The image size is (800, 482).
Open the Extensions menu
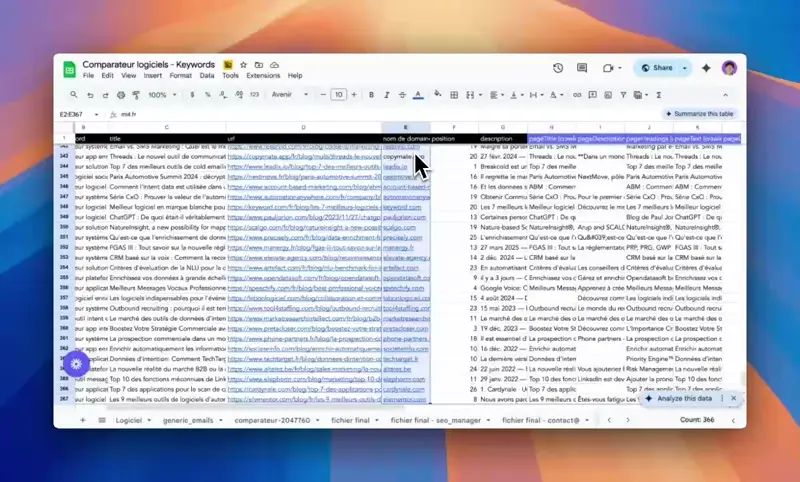pos(263,75)
